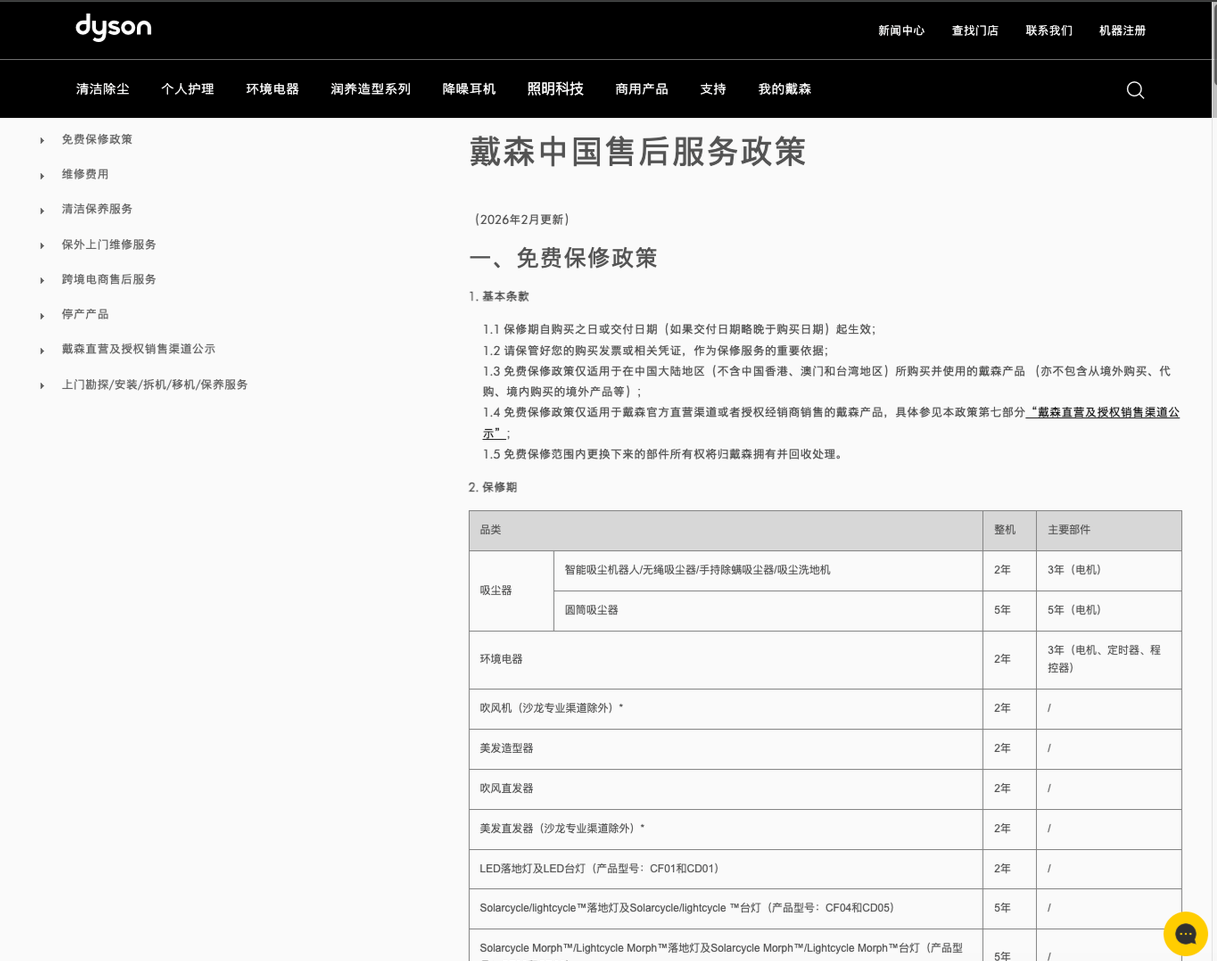Click the 1. 基本条款 subheading

tap(499, 297)
